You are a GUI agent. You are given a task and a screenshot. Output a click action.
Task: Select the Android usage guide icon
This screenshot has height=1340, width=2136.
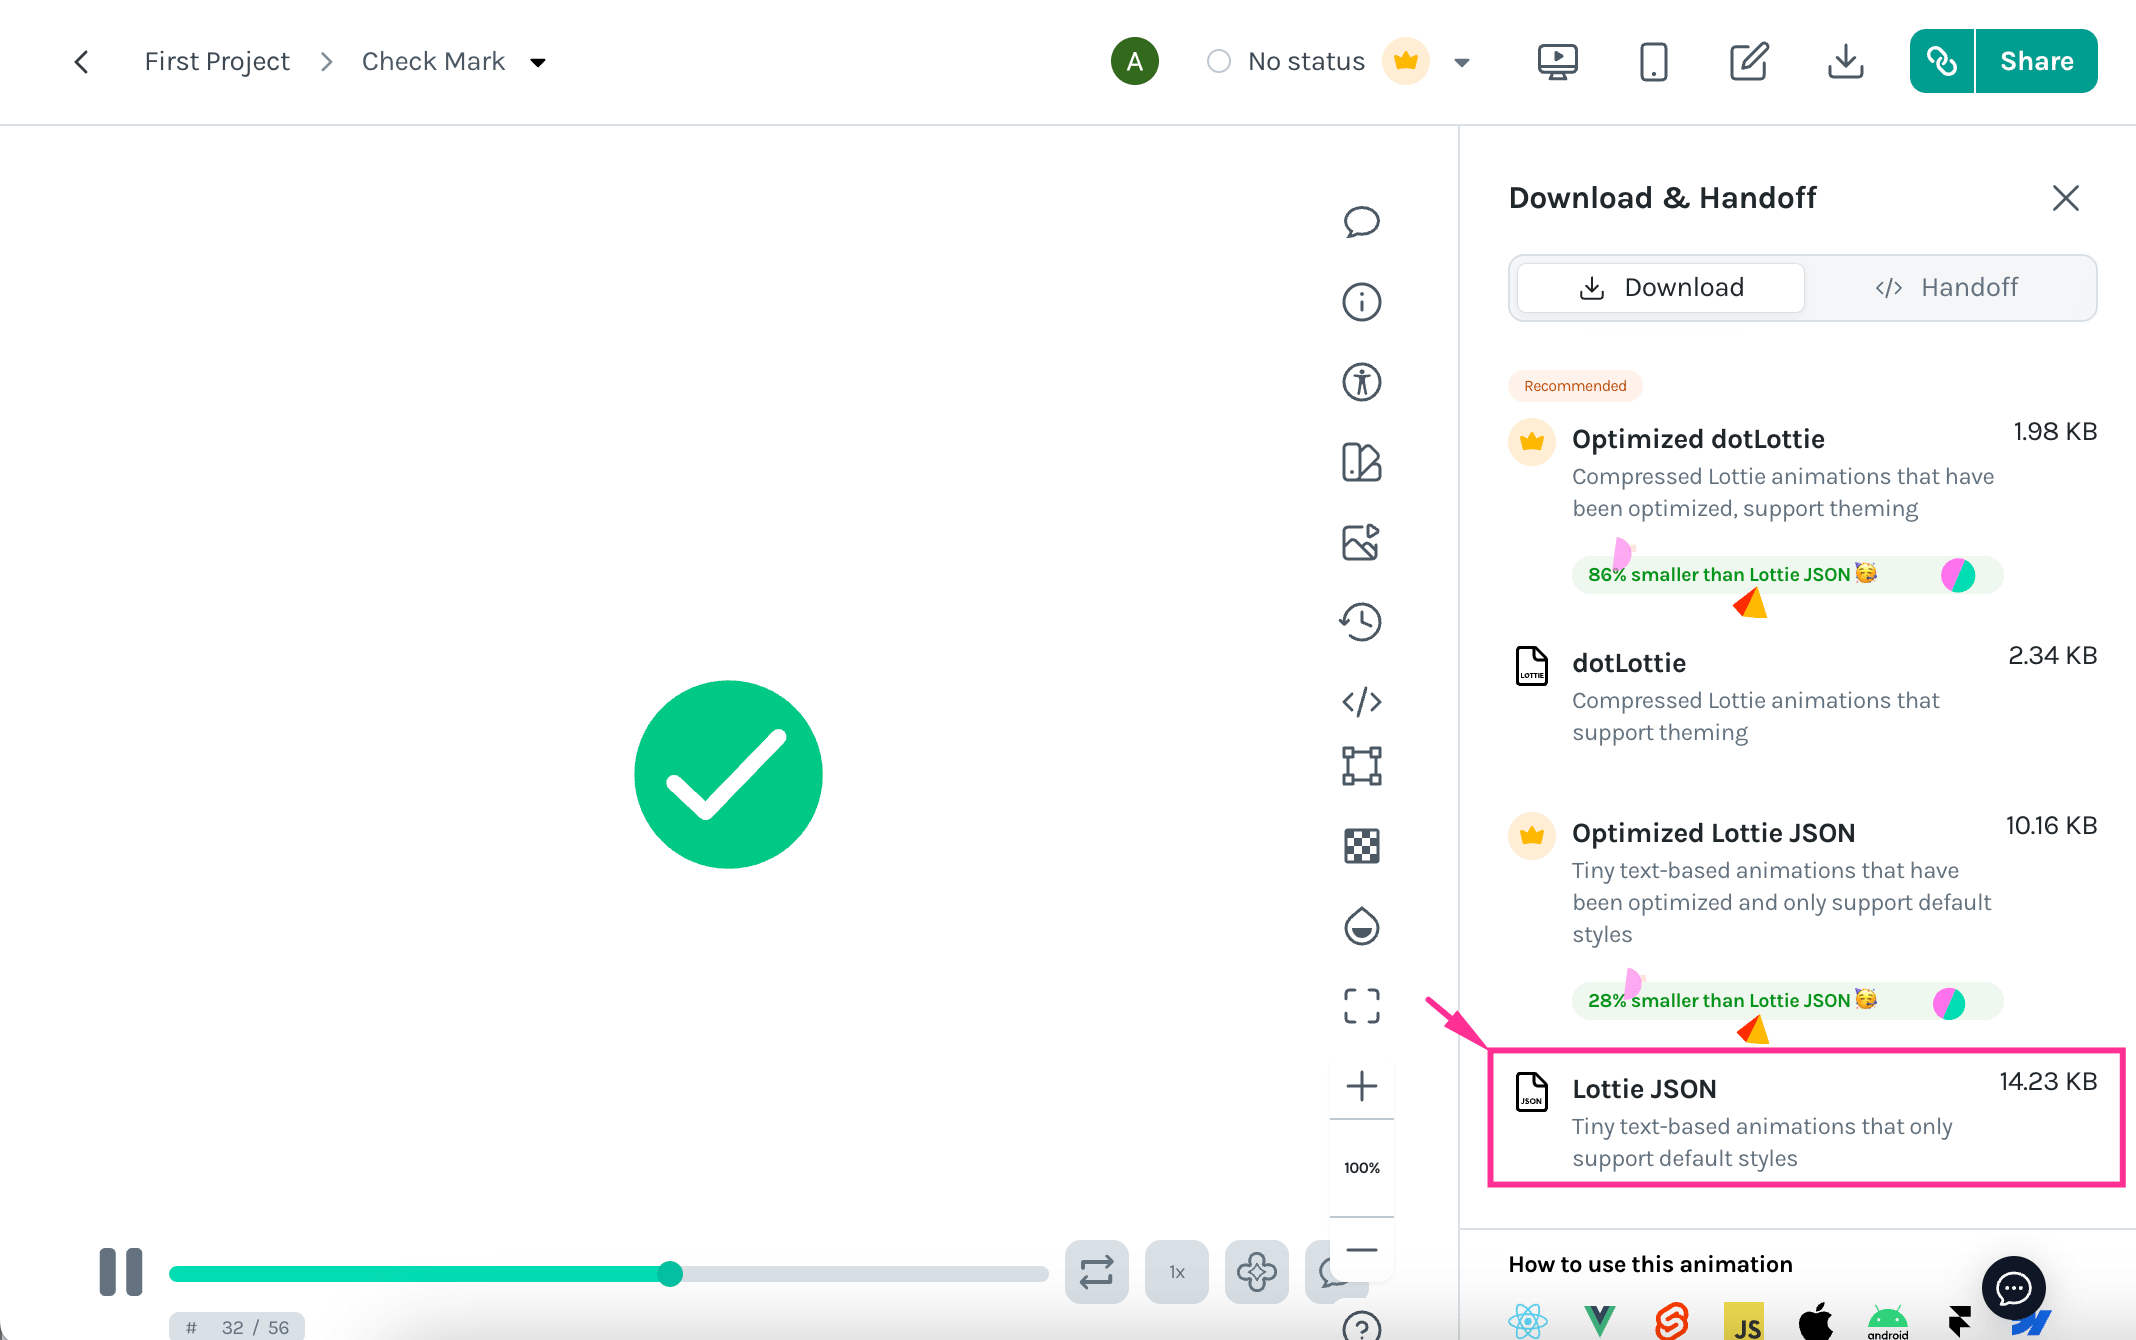(x=1885, y=1320)
